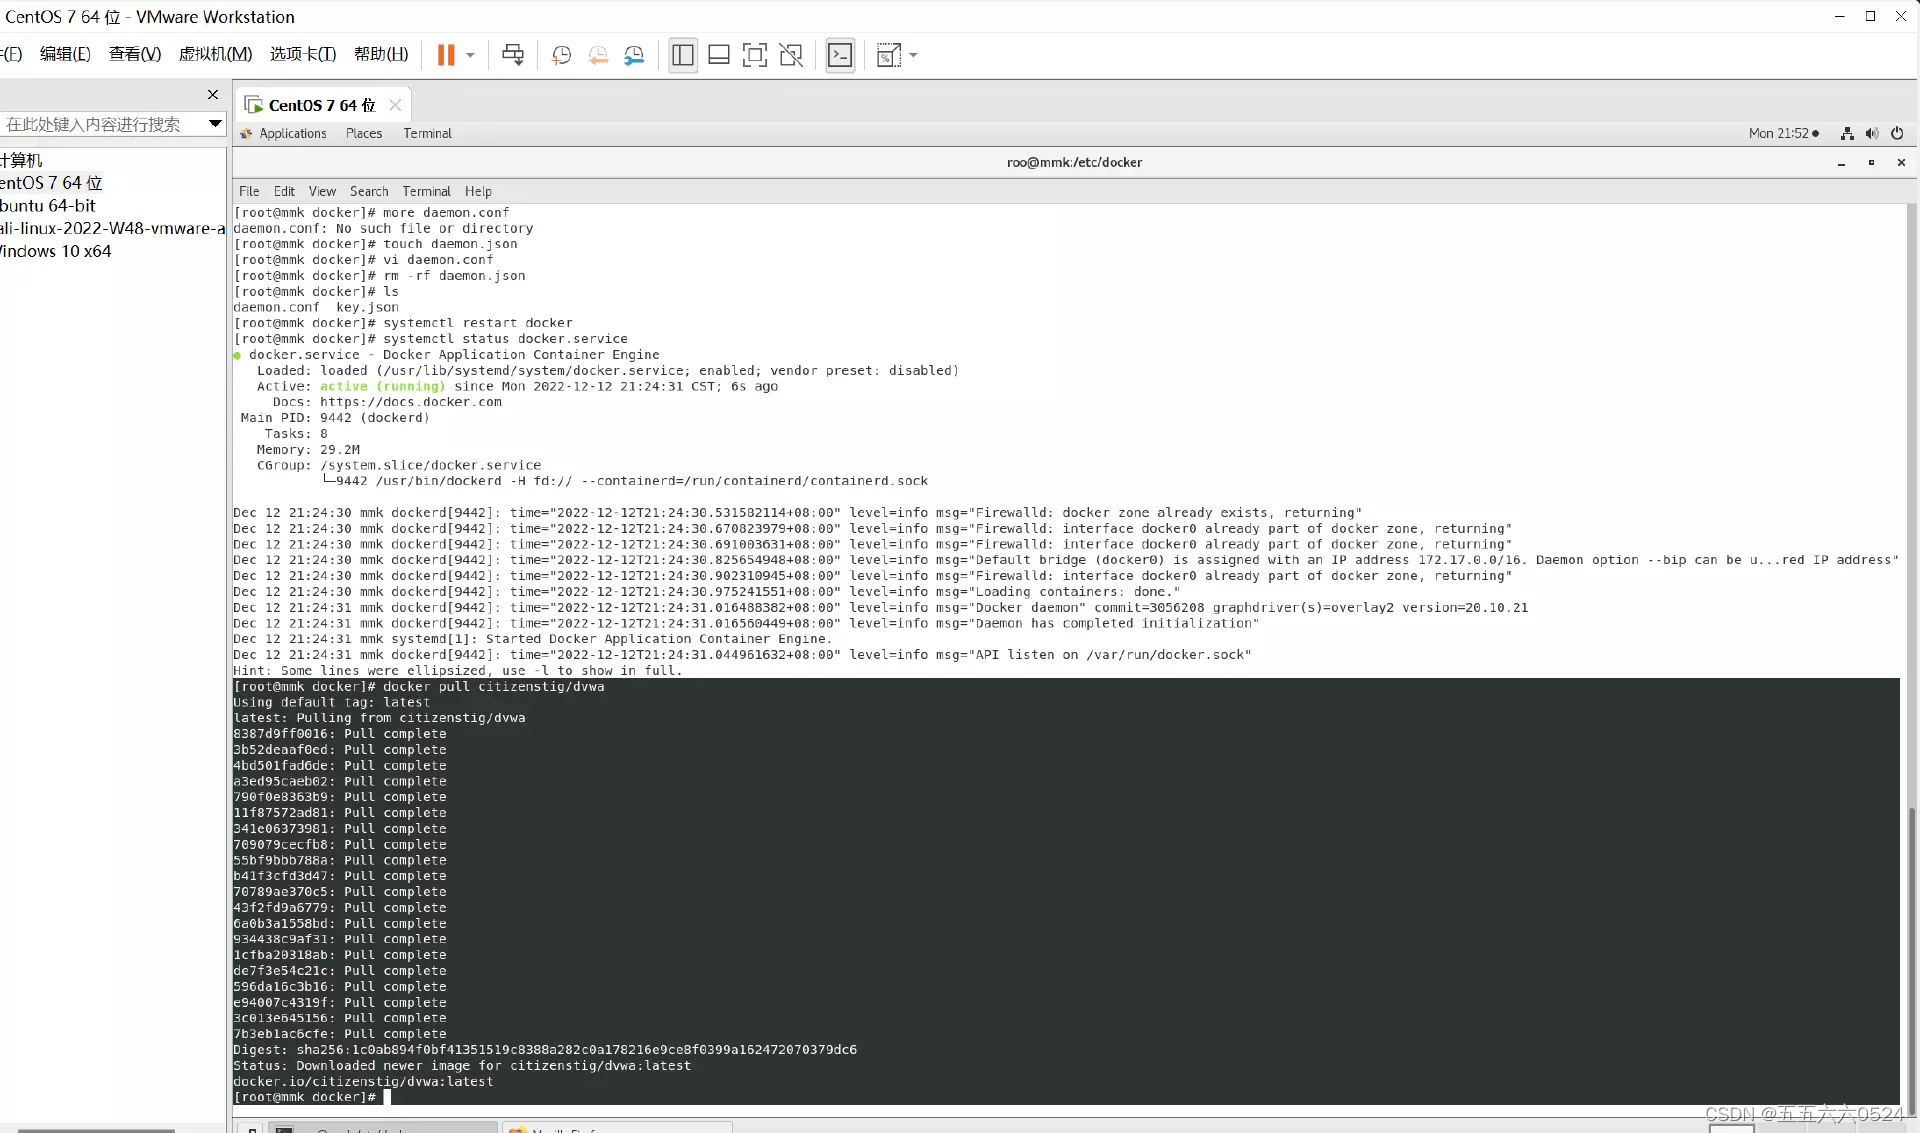Close the root@mmk terminal window

click(1901, 163)
